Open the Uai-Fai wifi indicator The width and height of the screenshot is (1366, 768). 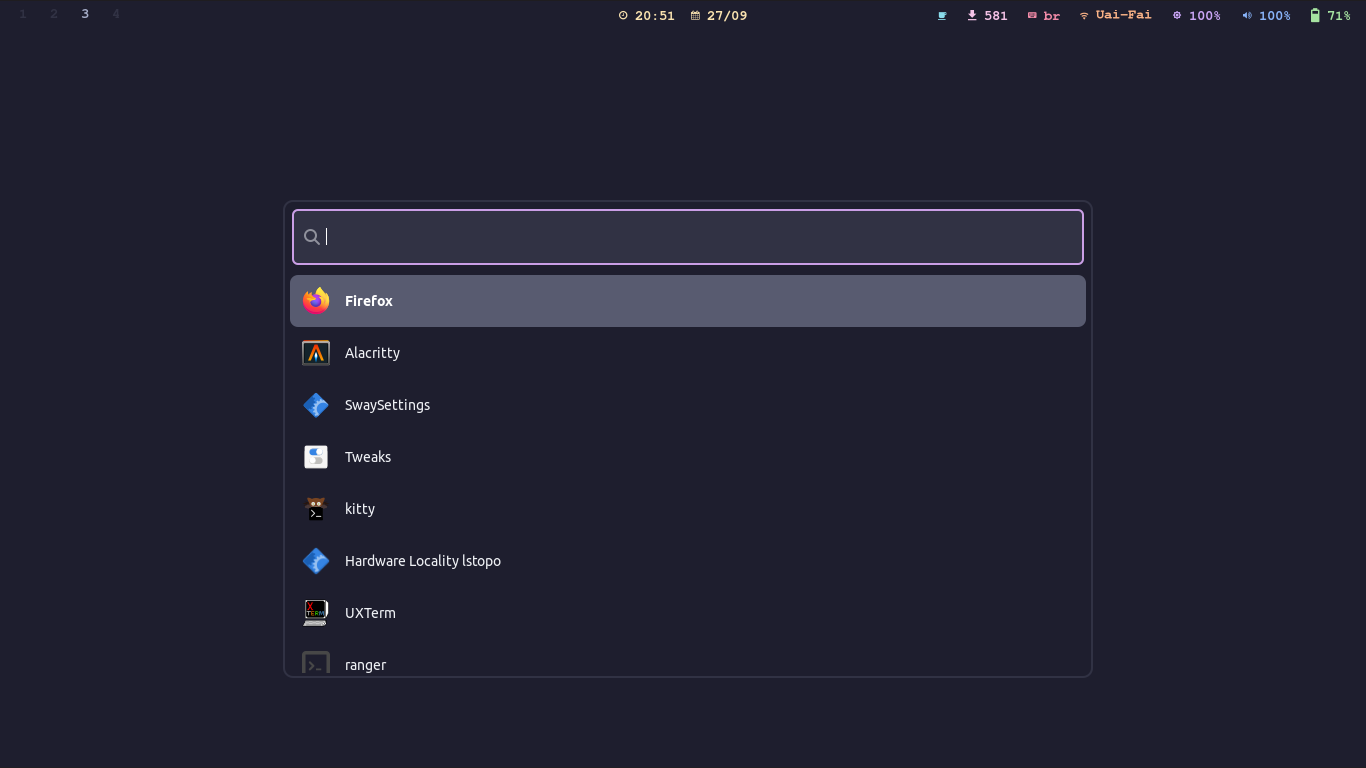click(x=1114, y=15)
